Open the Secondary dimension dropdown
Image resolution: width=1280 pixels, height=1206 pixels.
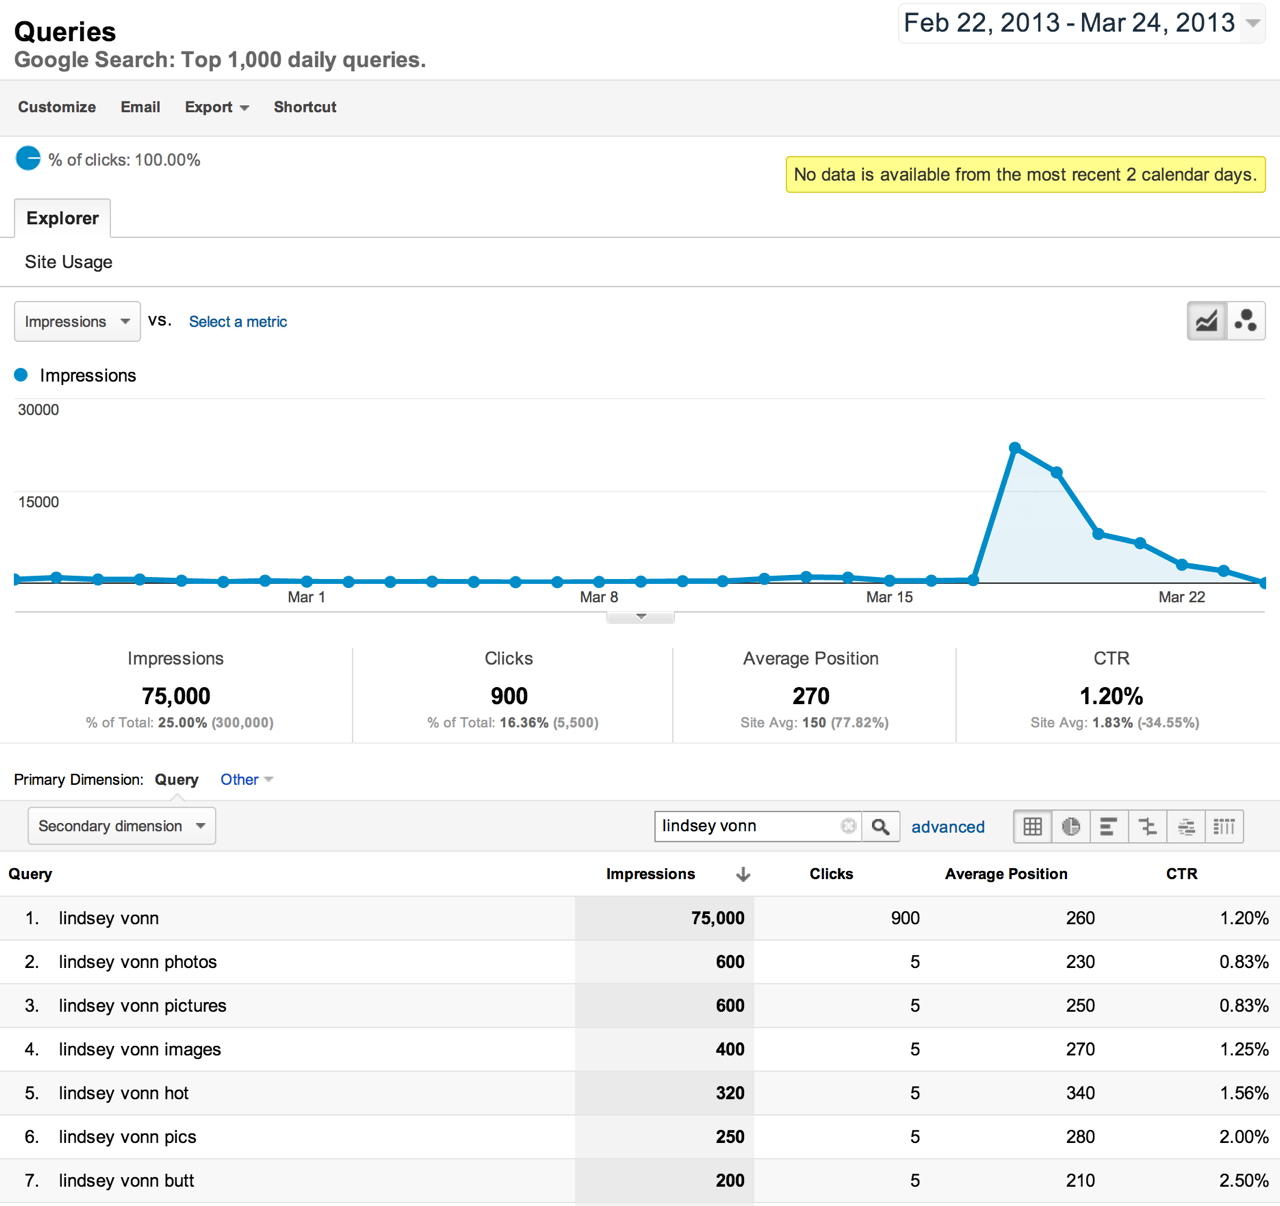tap(122, 826)
